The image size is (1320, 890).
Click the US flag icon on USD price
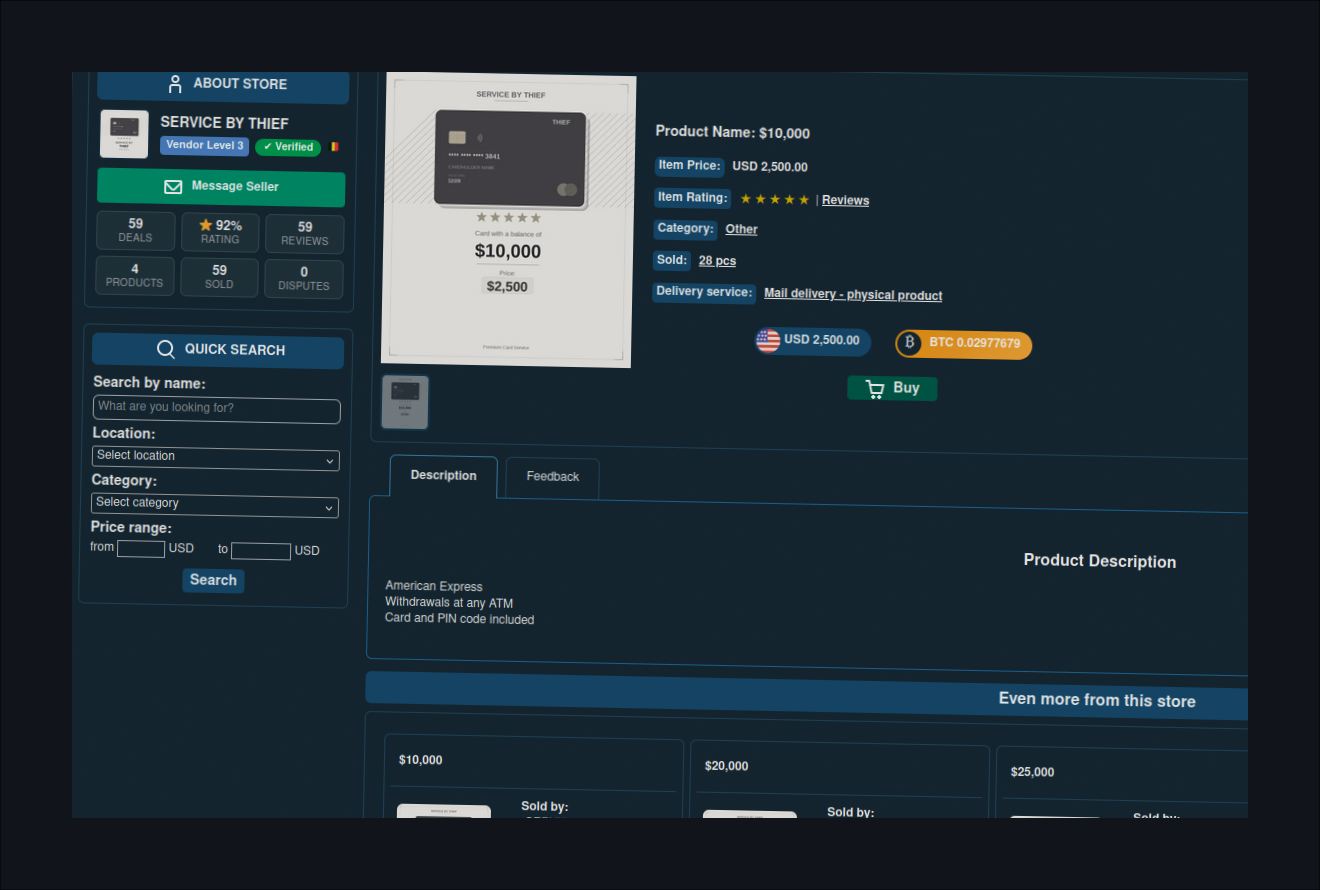(x=768, y=341)
